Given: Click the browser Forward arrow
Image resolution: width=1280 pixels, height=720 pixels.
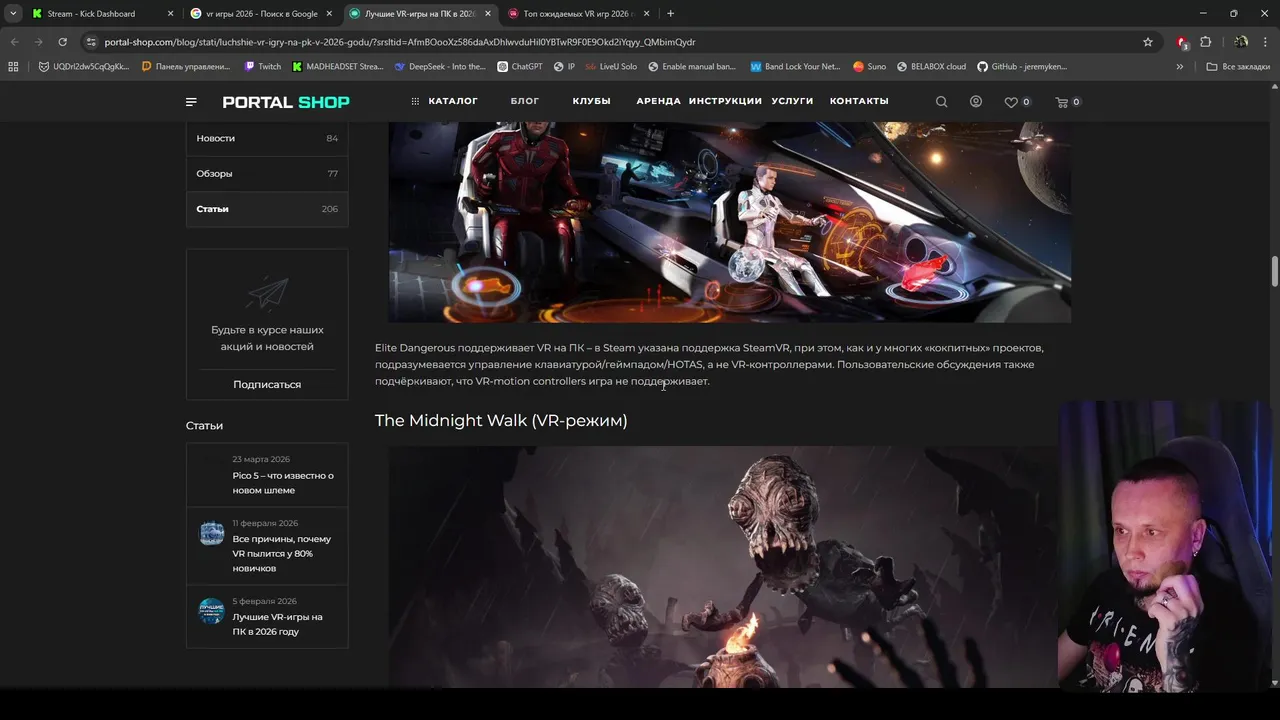Looking at the screenshot, I should 38,42.
